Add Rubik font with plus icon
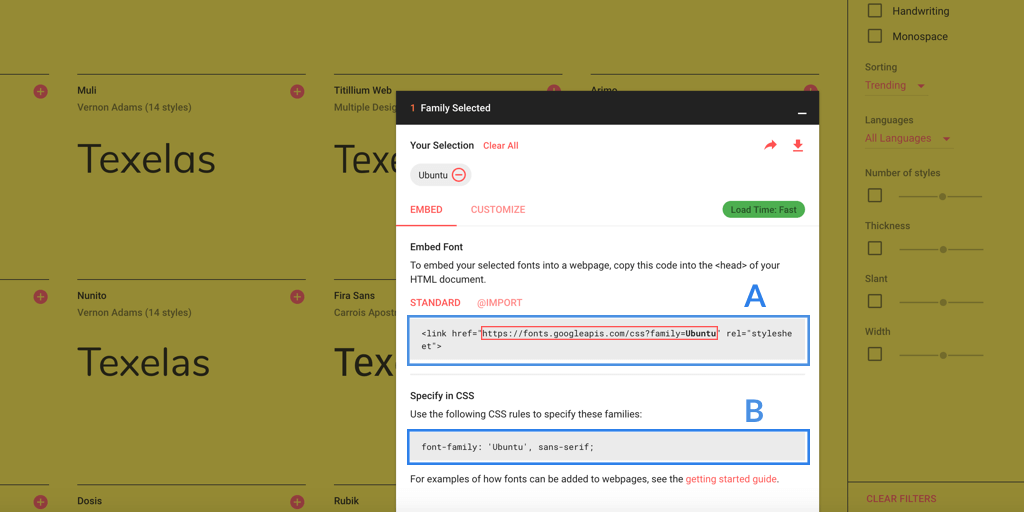 (x=554, y=502)
